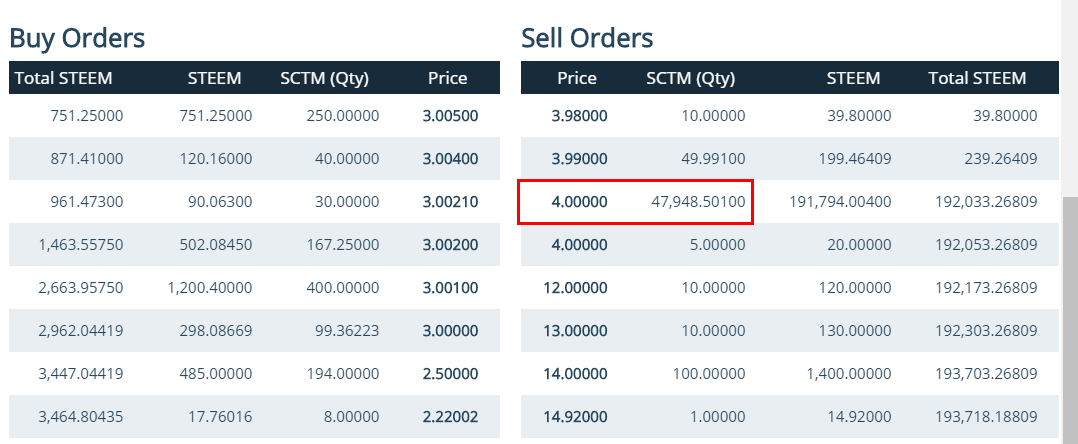Select the 13.00000 sell order price

coord(575,331)
